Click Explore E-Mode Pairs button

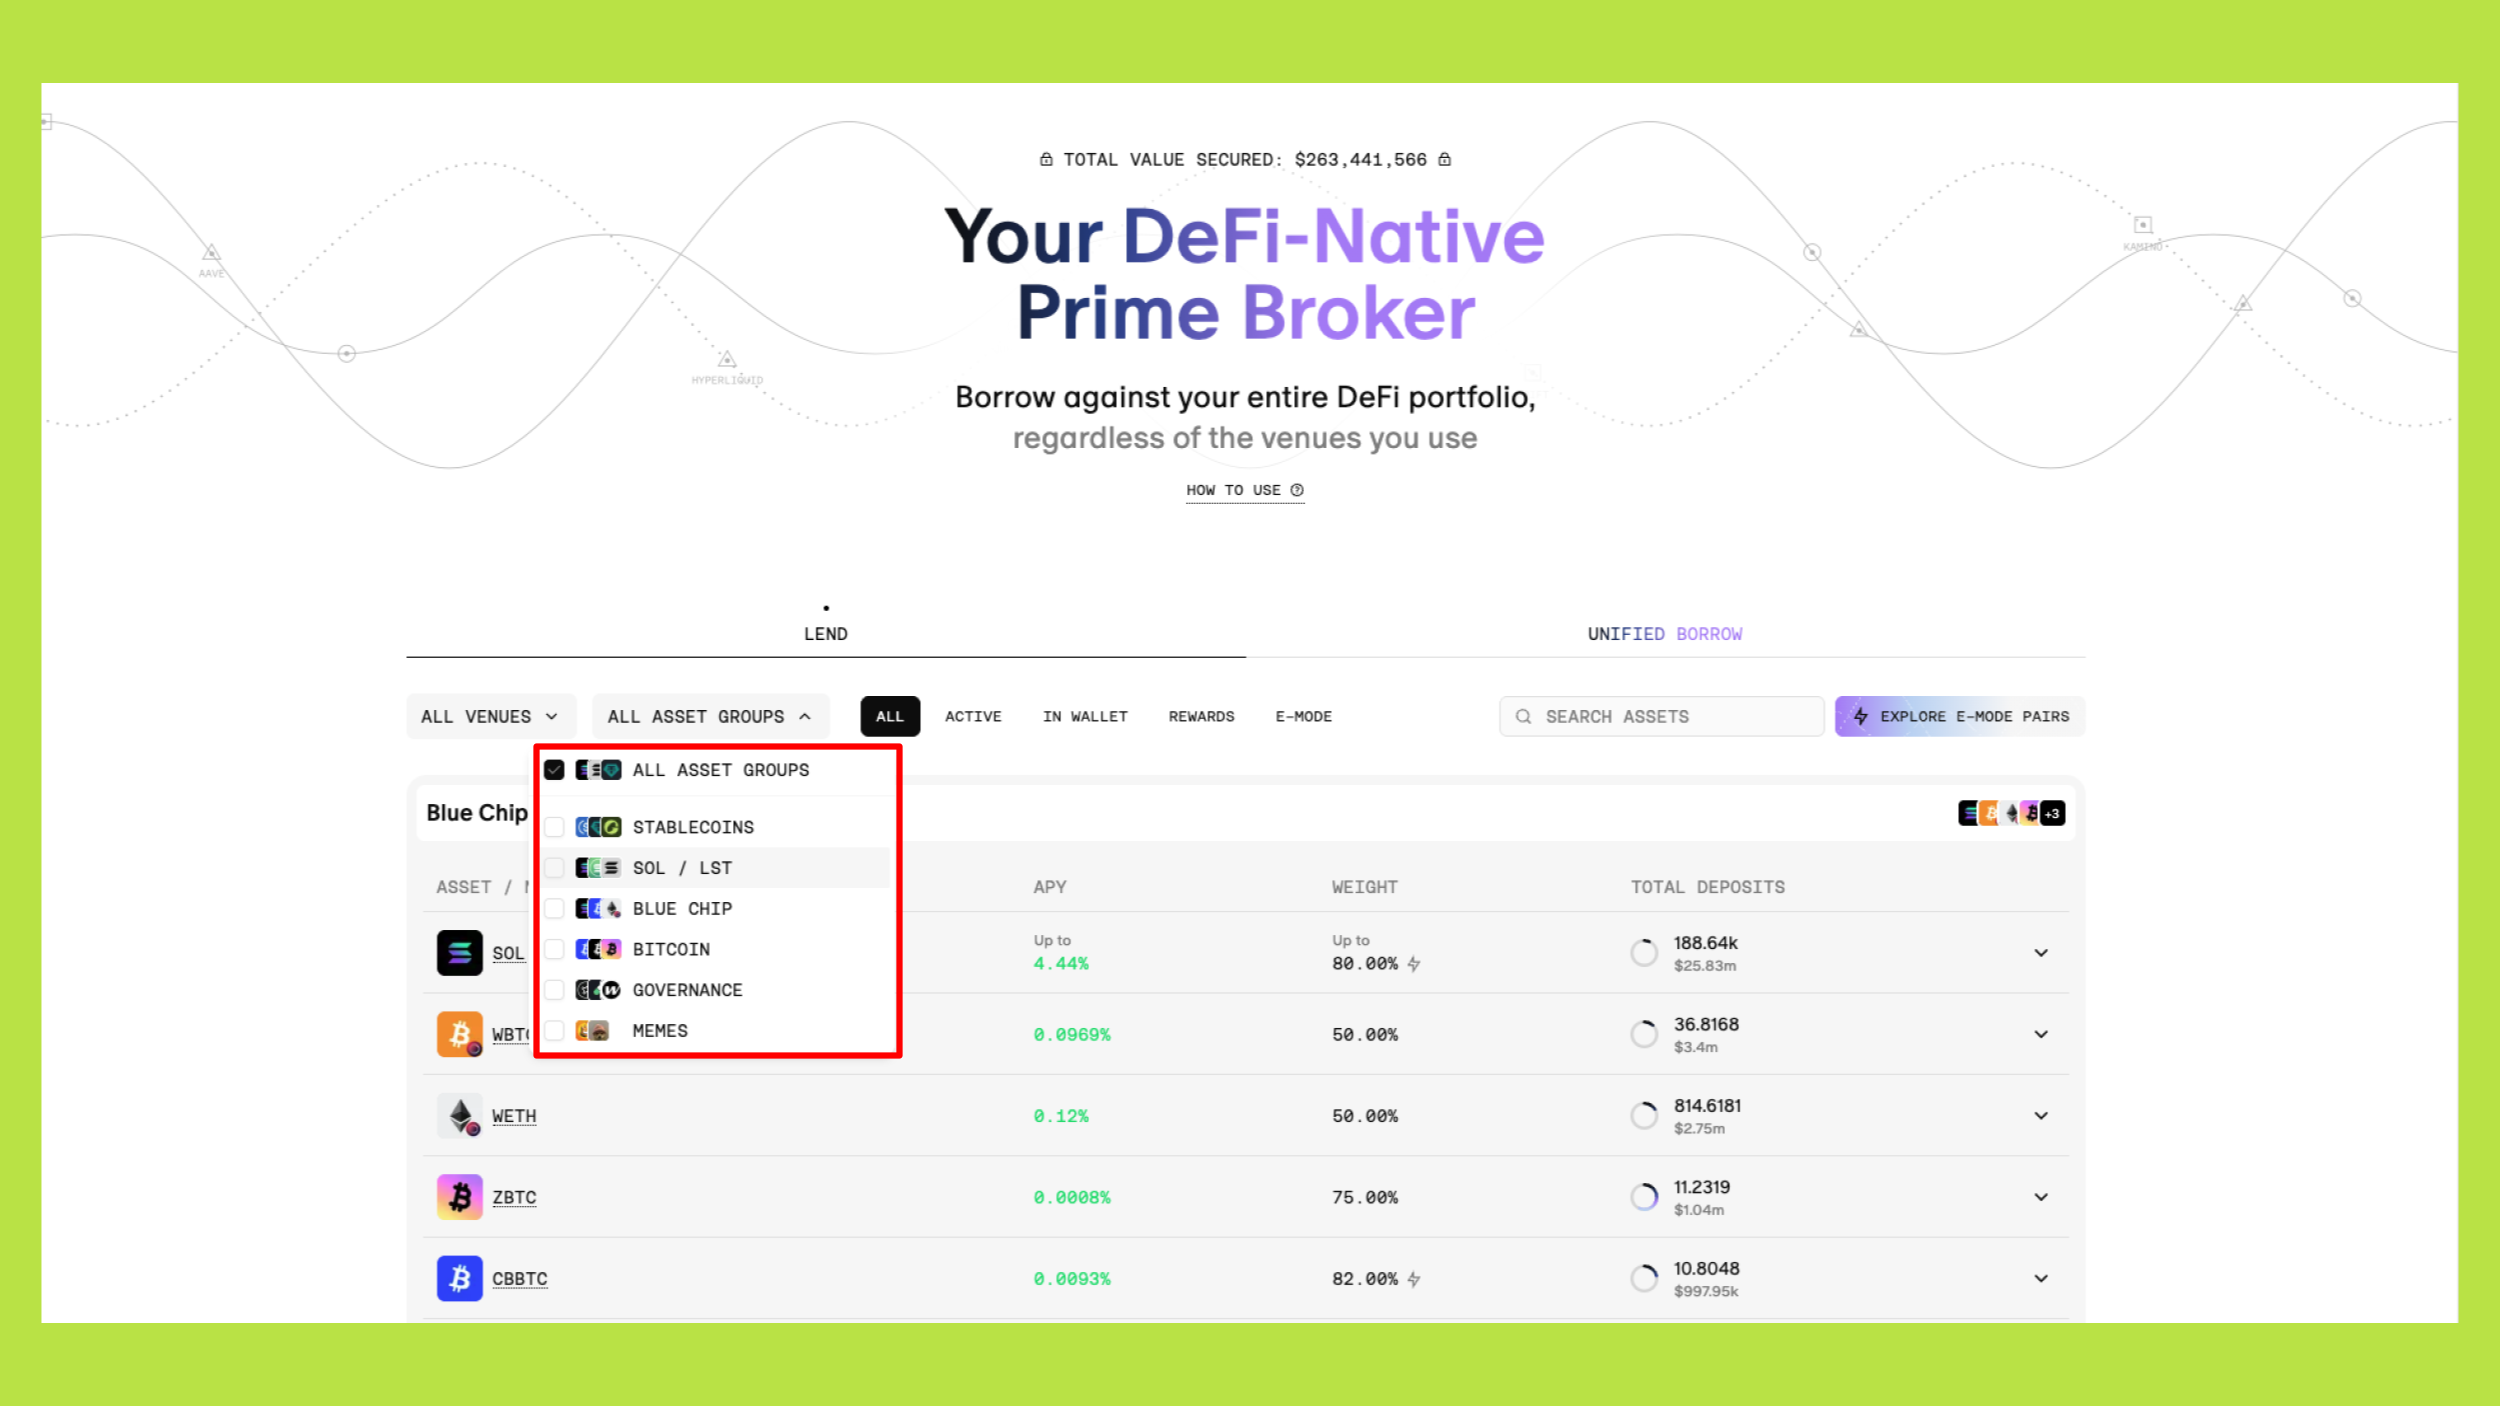pos(1960,716)
